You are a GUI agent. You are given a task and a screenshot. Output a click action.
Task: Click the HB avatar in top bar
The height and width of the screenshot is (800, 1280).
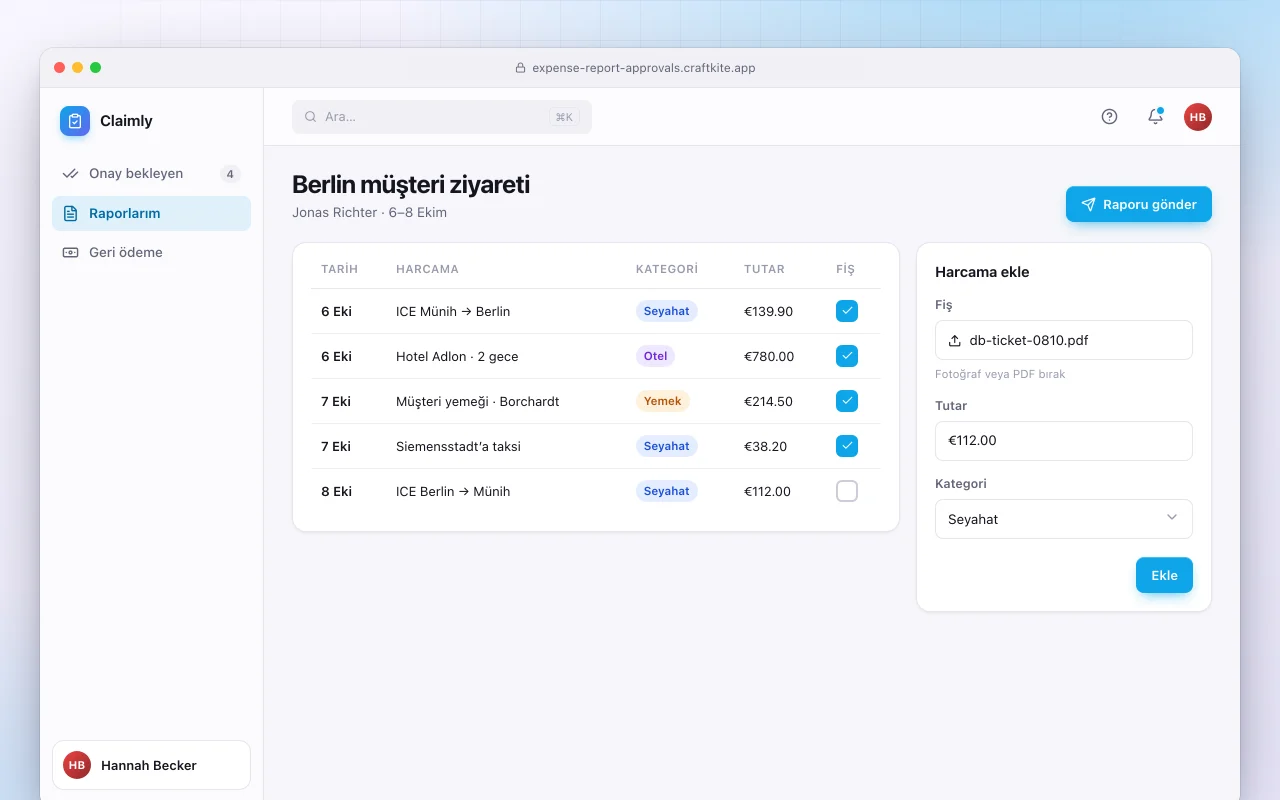tap(1198, 117)
